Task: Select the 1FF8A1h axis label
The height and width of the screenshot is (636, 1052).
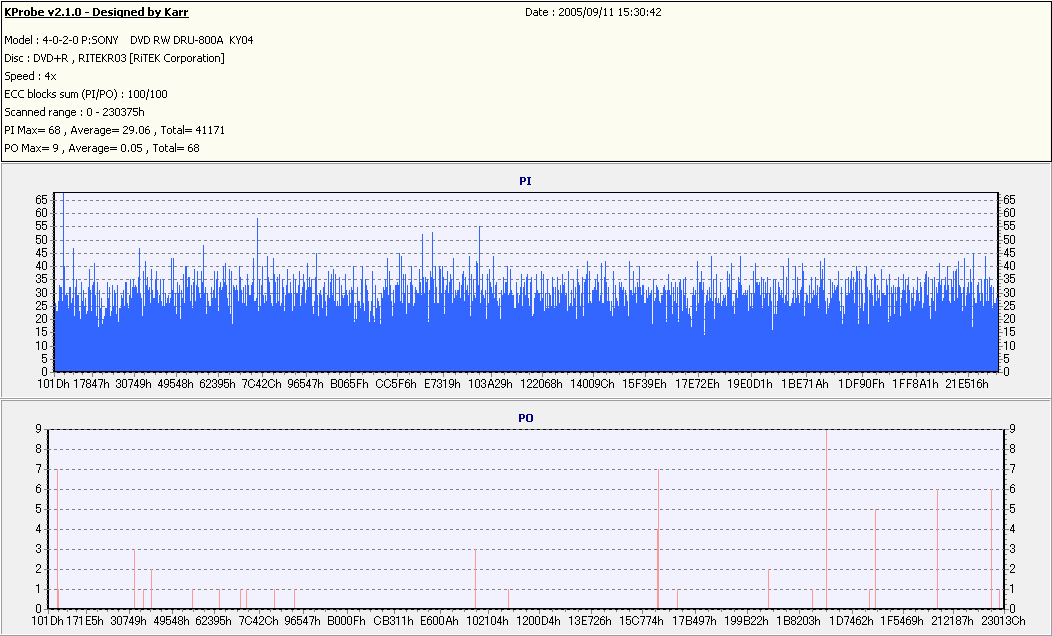Action: tap(915, 384)
